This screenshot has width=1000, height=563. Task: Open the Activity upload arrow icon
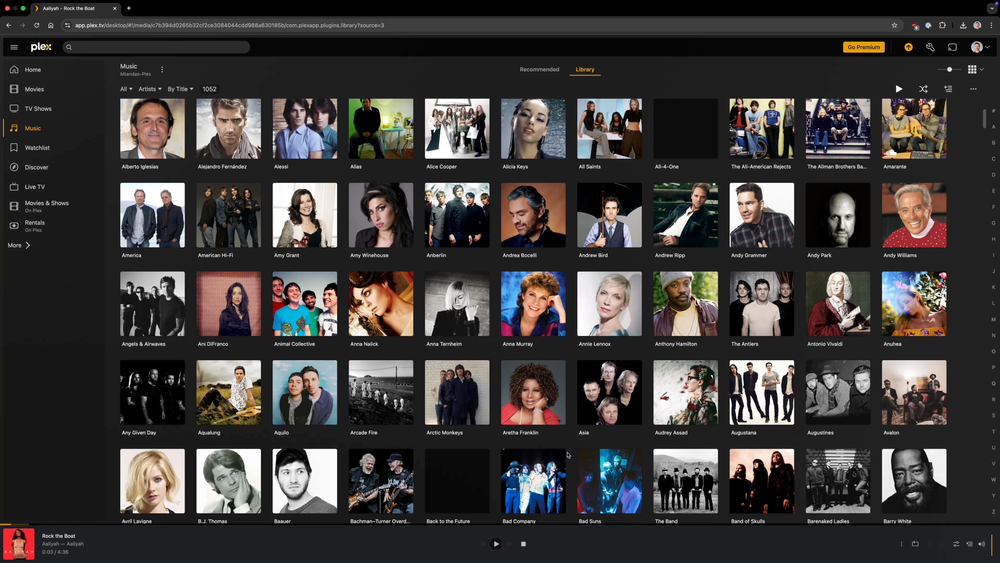click(908, 47)
